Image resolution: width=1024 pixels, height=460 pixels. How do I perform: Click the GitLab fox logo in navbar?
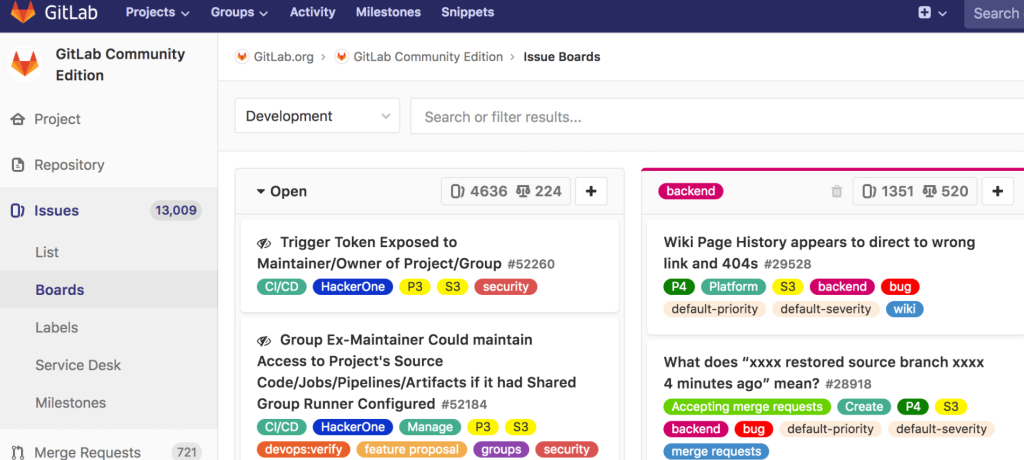(23, 12)
